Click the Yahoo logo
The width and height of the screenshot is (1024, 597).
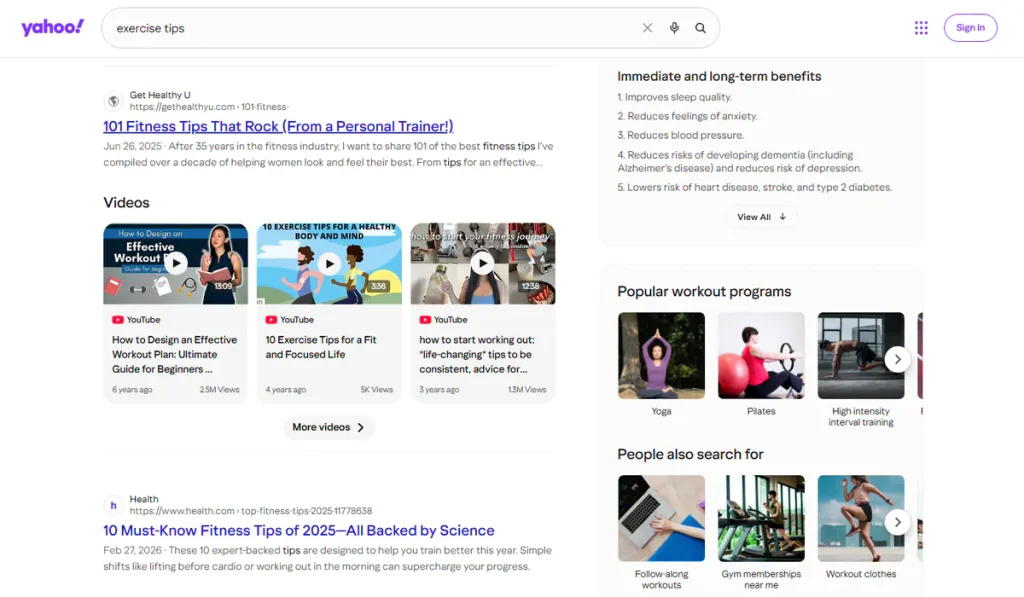tap(52, 27)
